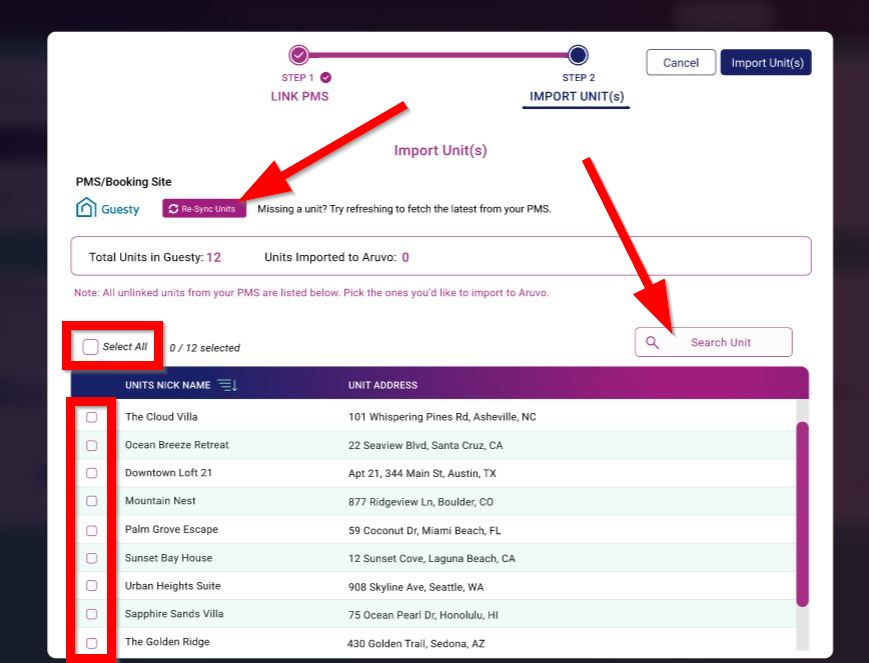Click address 75 Ocean Pearl Dr, Honolulu
869x663 pixels.
pos(423,615)
